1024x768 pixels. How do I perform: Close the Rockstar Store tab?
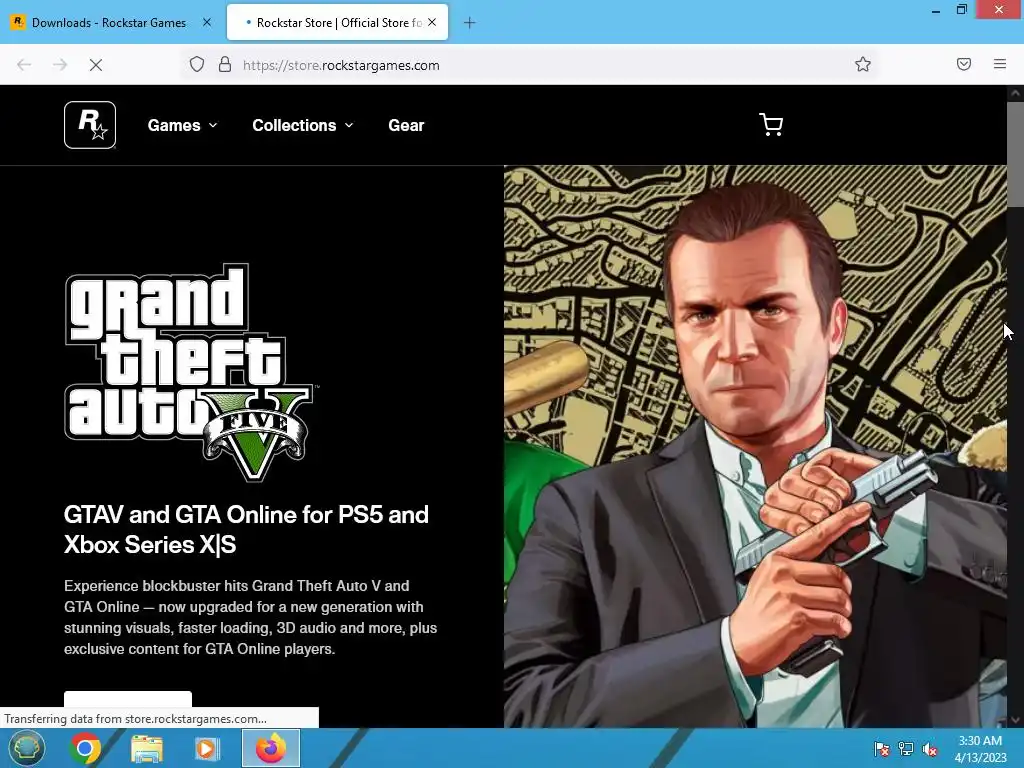pos(432,22)
